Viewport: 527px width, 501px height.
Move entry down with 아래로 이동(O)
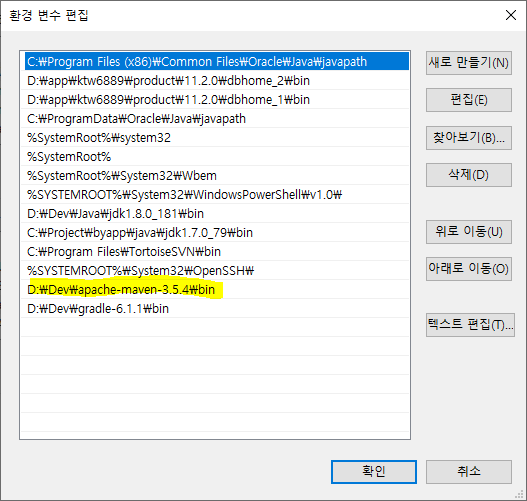point(469,269)
